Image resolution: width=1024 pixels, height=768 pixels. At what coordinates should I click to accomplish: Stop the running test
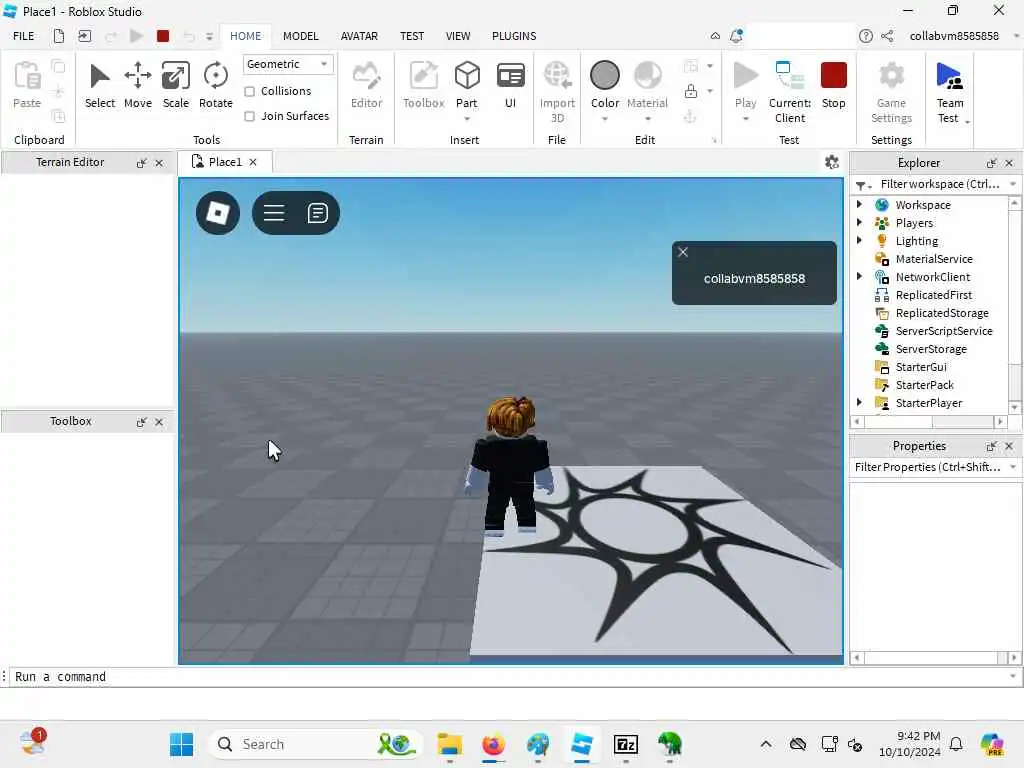click(833, 85)
